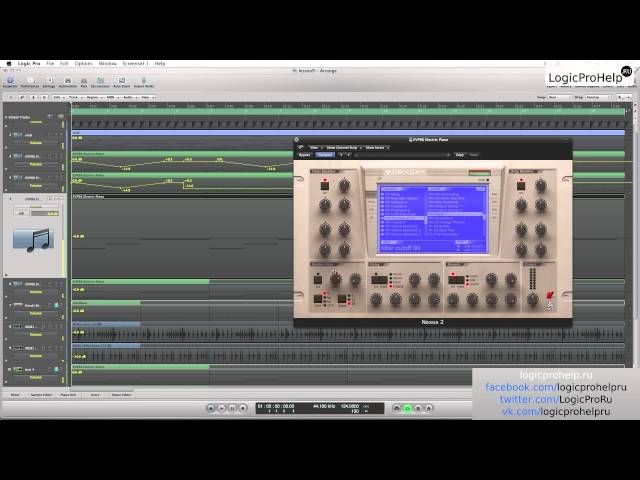640x480 pixels.
Task: Click the transport button right of cycle
Action: 418,408
